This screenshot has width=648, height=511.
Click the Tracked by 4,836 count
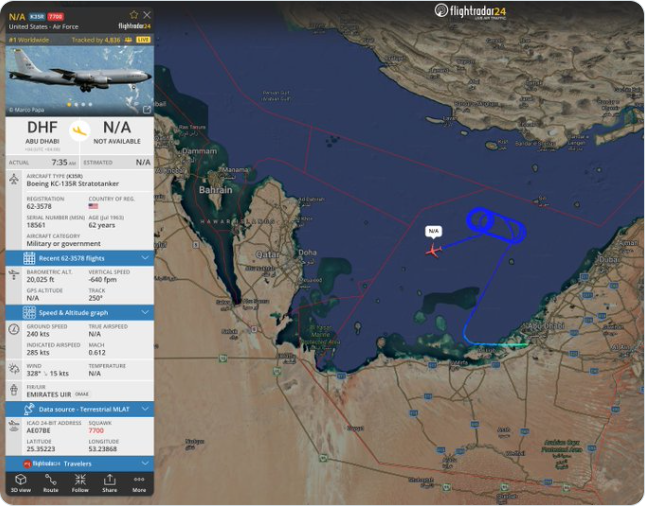(96, 40)
